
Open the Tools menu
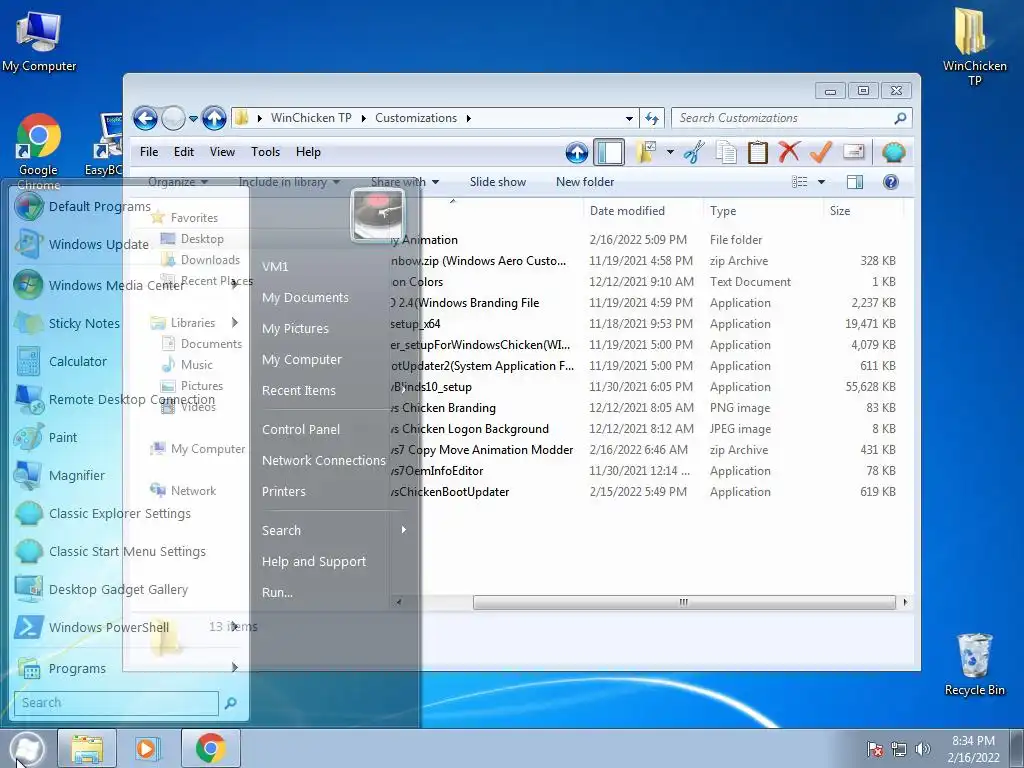point(265,152)
